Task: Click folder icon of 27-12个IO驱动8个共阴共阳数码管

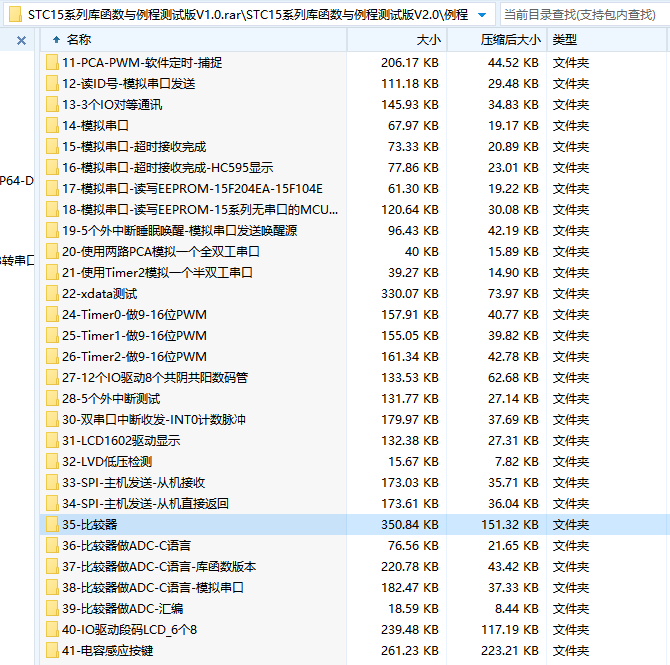Action: [52, 378]
